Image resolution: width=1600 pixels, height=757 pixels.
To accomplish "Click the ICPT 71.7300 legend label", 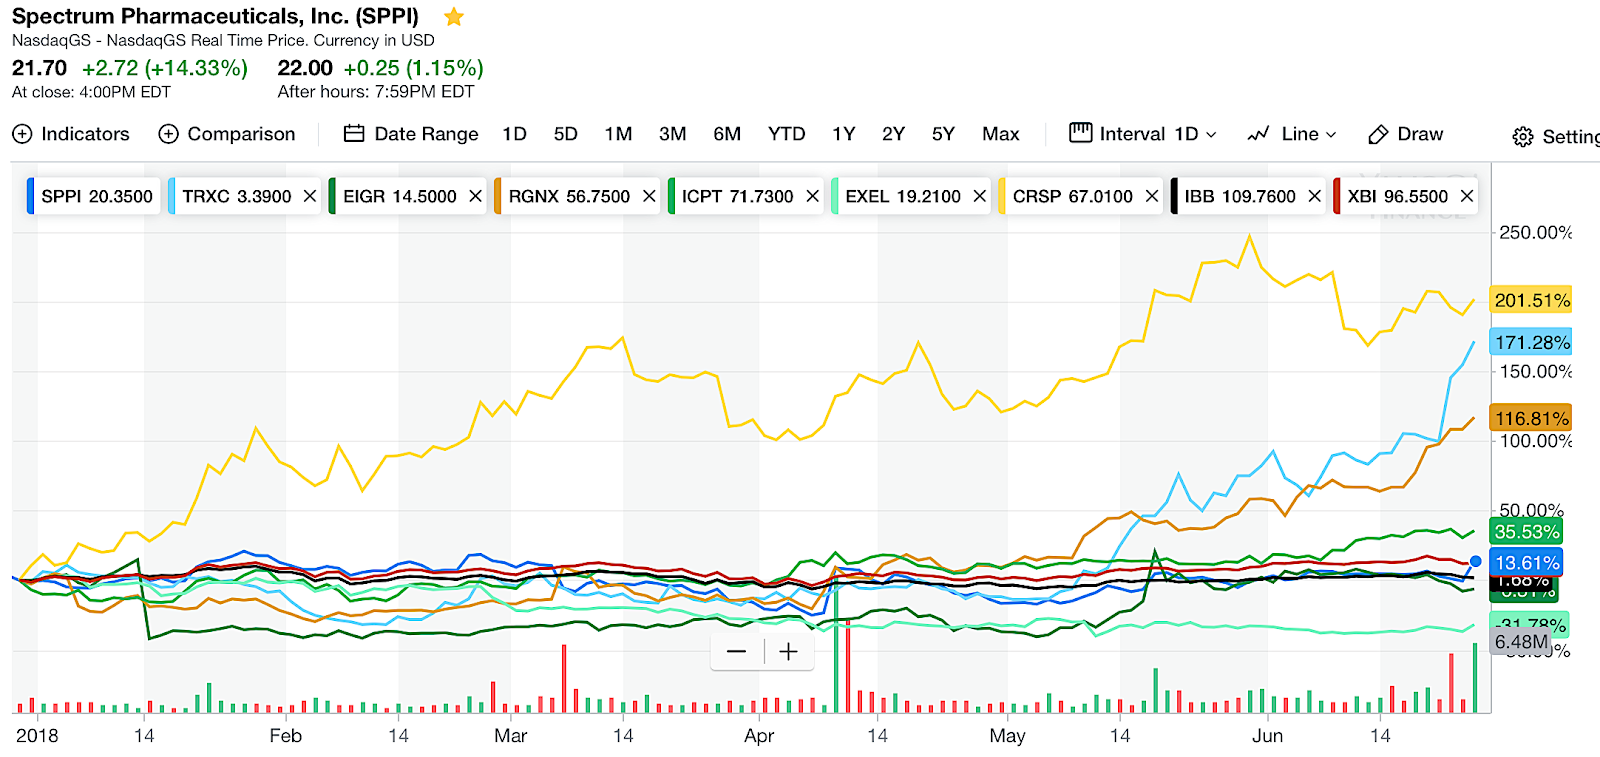I will click(x=737, y=196).
